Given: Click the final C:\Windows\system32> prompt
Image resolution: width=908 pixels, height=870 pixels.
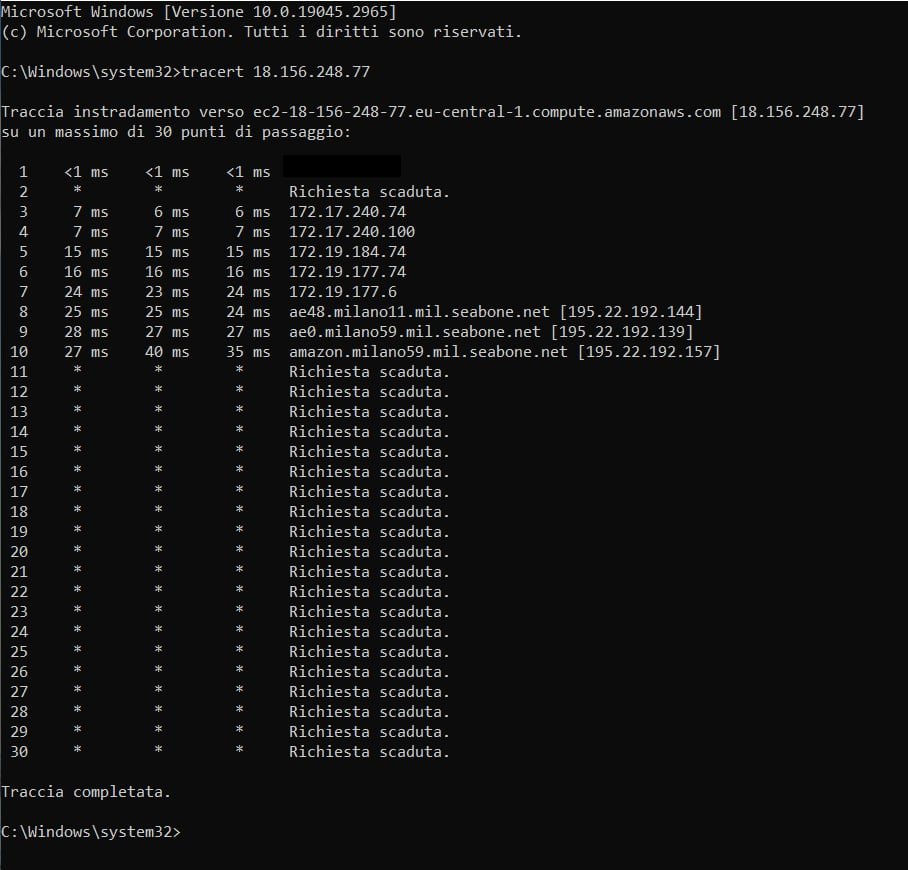Looking at the screenshot, I should pos(91,832).
